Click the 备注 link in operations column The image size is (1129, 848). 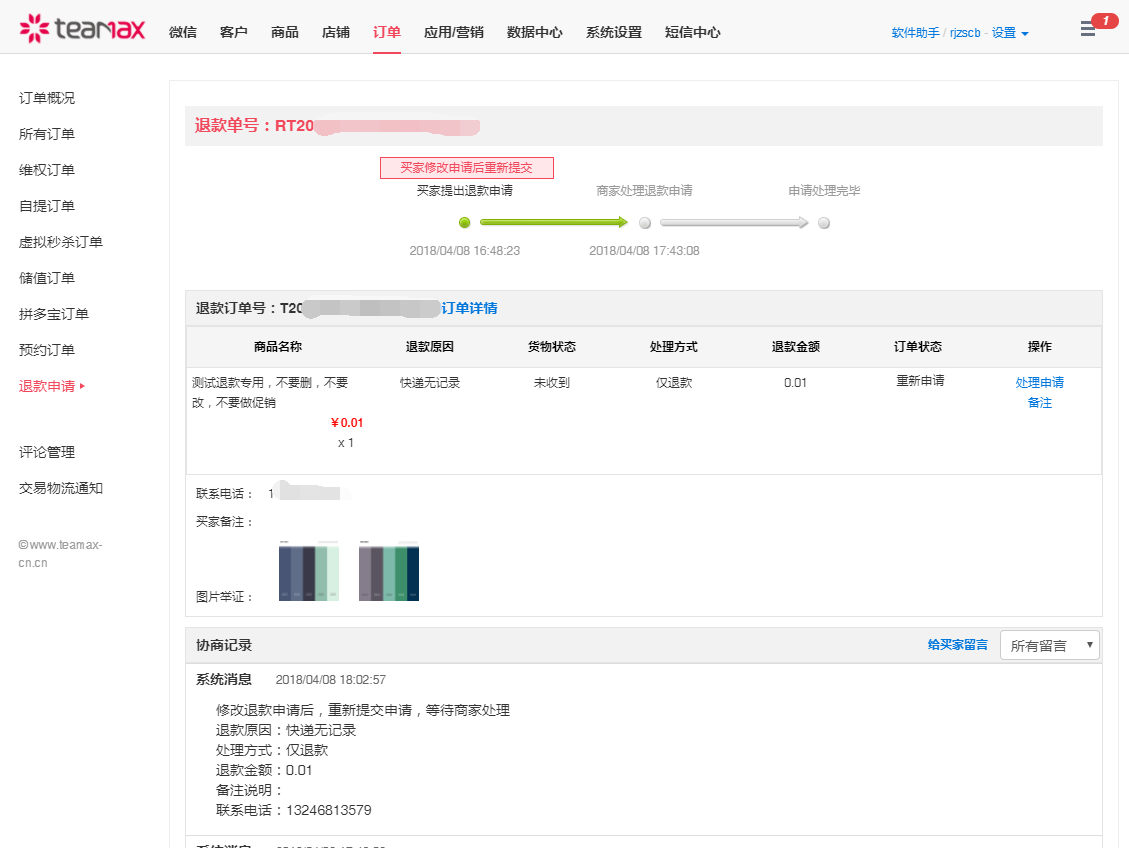pos(1039,402)
